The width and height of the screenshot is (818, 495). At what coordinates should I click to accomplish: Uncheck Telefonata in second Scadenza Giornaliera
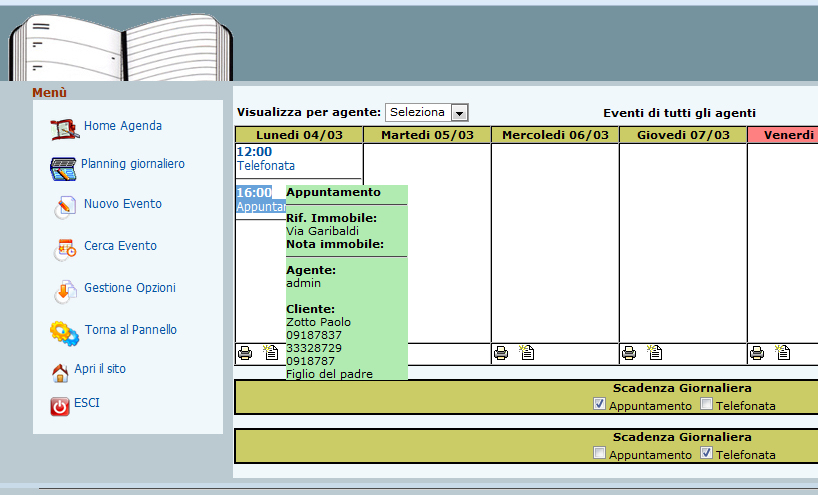[x=707, y=454]
